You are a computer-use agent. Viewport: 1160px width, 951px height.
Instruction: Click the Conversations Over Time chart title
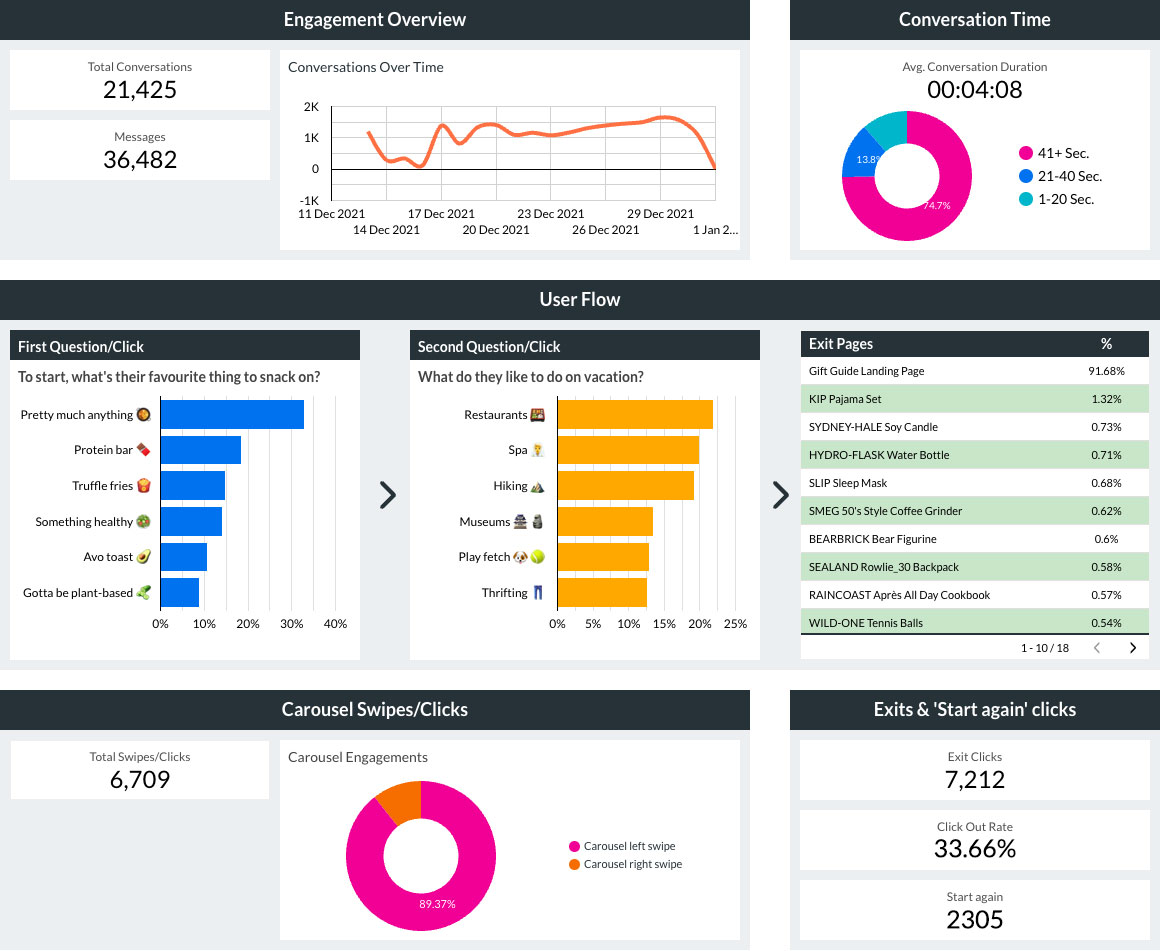365,67
